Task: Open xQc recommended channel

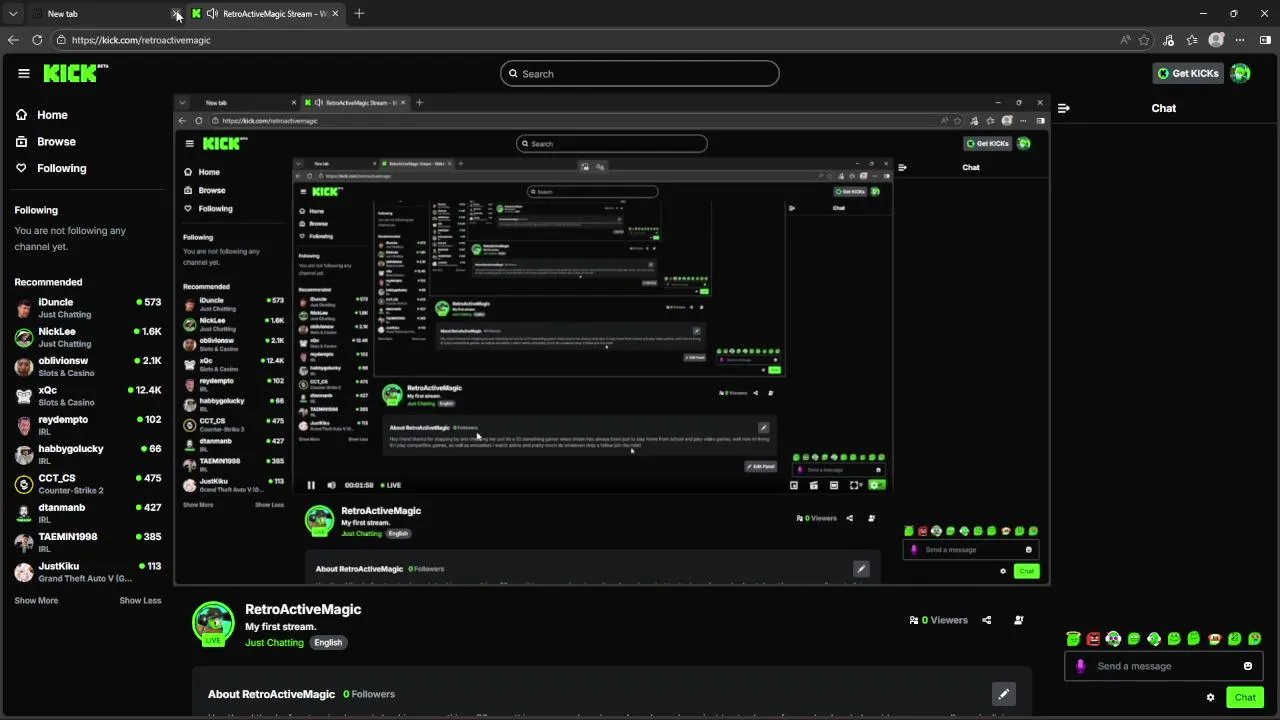Action: point(88,396)
